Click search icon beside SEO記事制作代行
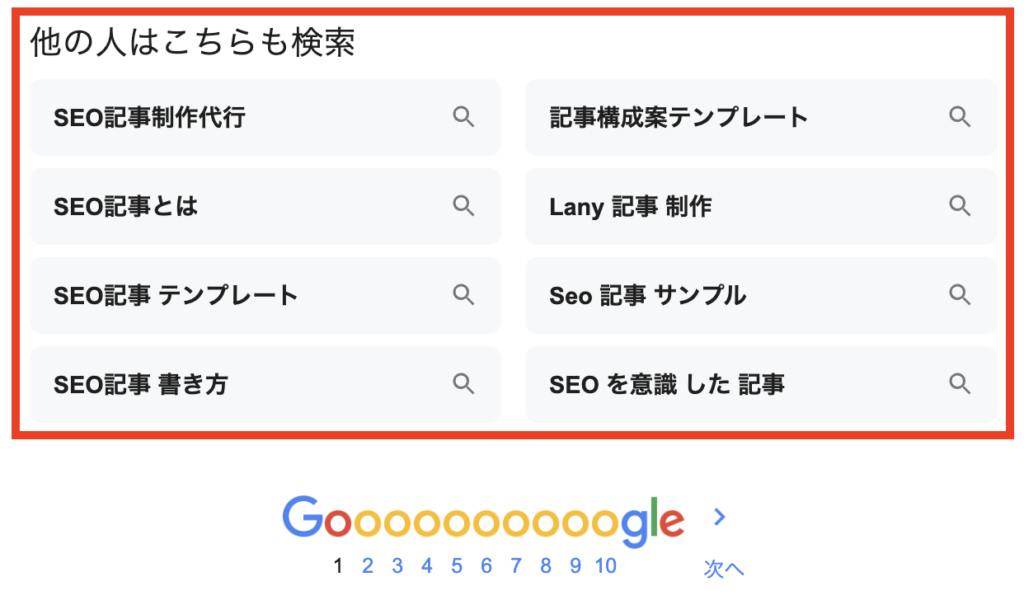1024x605 pixels. [463, 117]
